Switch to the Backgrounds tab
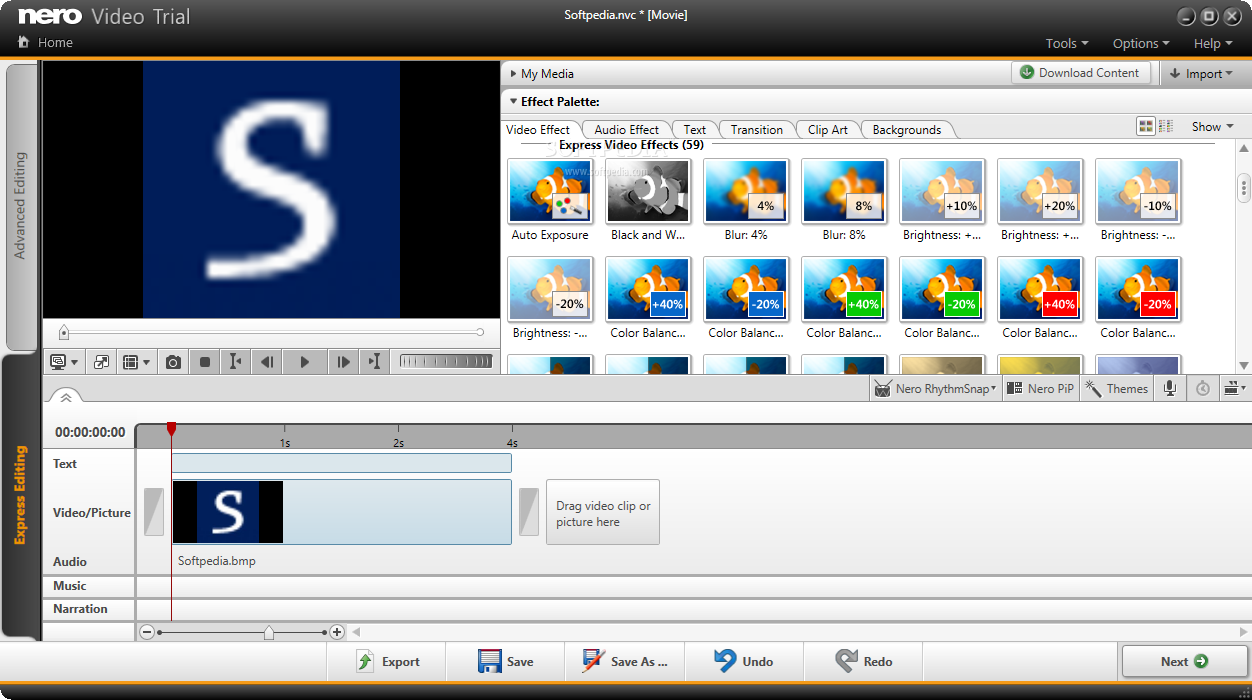This screenshot has height=700, width=1252. pos(907,129)
